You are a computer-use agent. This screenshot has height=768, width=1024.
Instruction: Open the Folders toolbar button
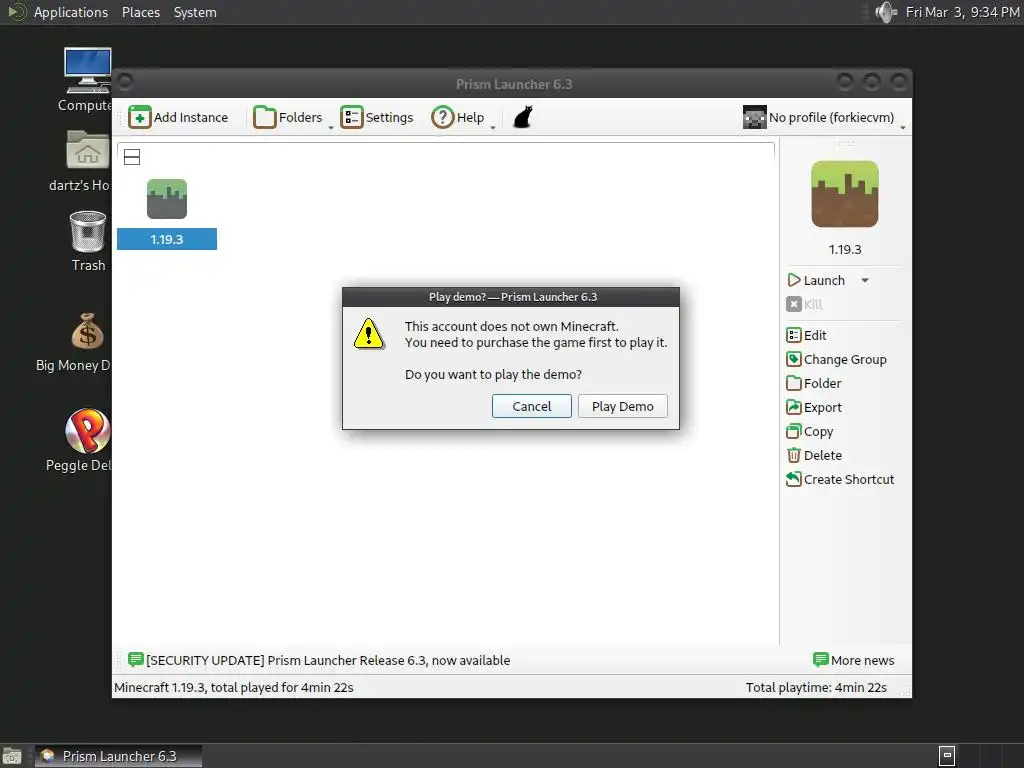pos(288,118)
